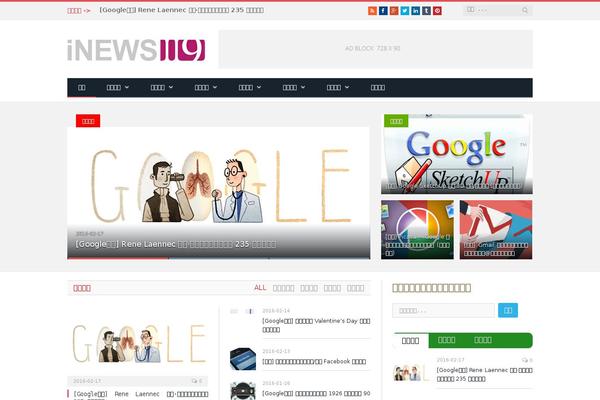
Task: Open sidebar post link about Rene Laennec
Action: click(484, 374)
